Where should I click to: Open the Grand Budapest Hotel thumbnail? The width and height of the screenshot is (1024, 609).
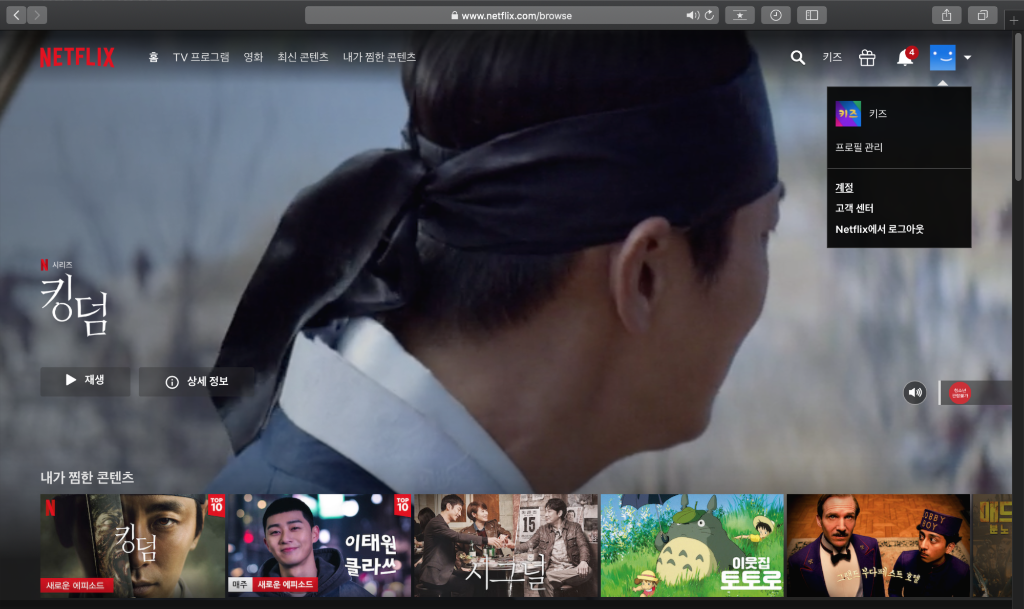click(x=878, y=545)
